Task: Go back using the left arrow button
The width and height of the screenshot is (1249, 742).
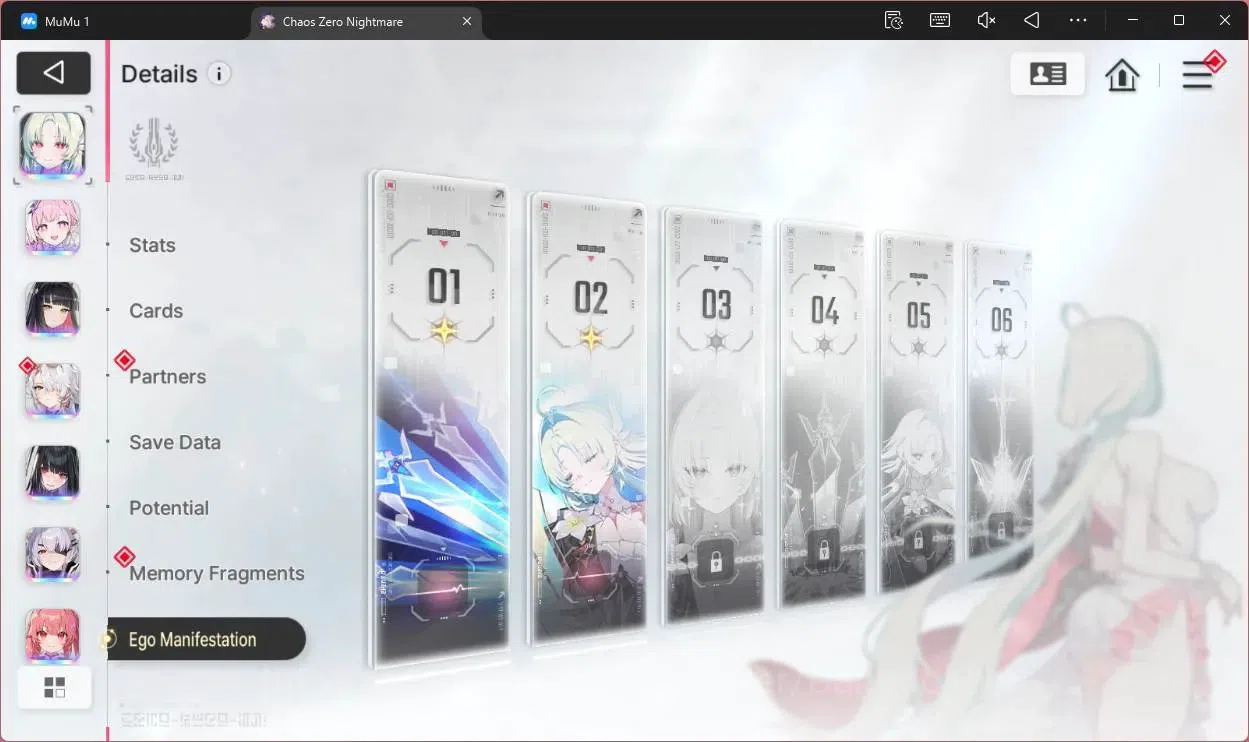Action: tap(54, 73)
